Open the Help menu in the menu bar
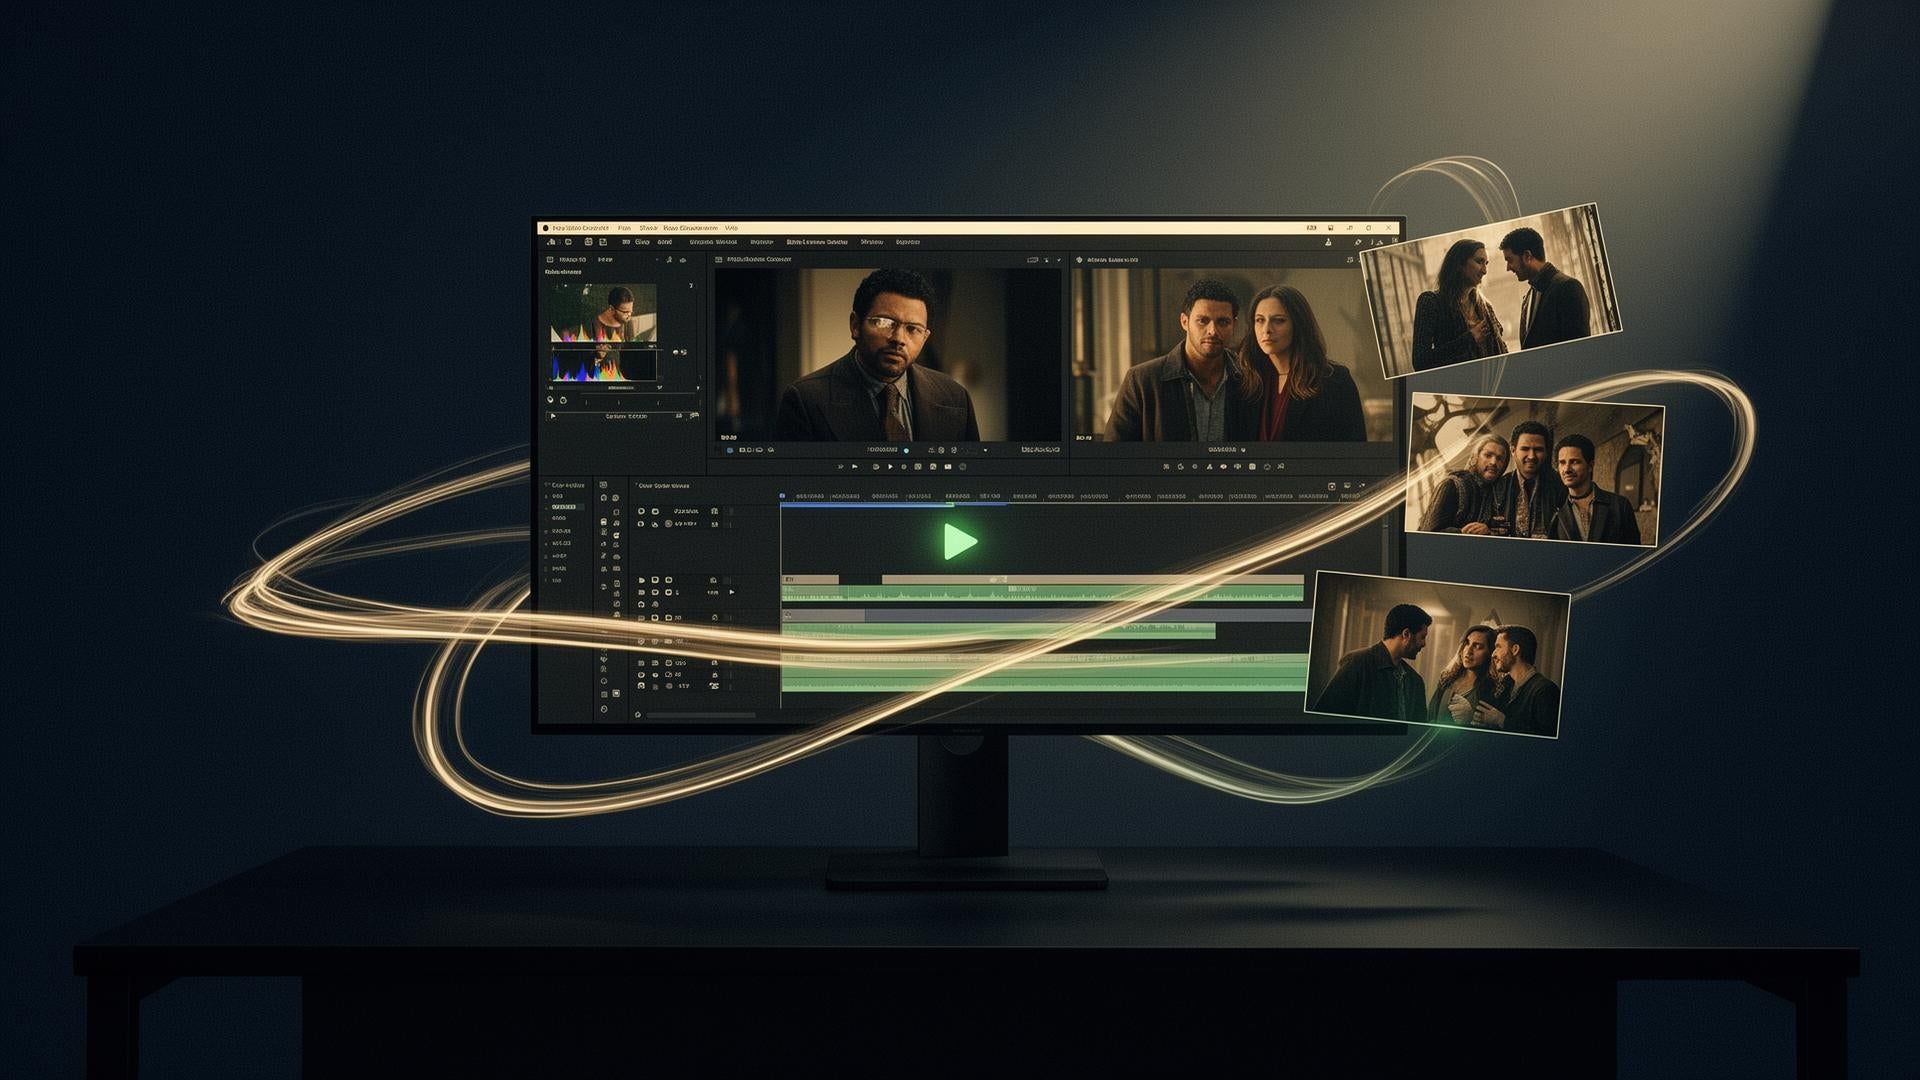The height and width of the screenshot is (1080, 1920). pos(732,228)
